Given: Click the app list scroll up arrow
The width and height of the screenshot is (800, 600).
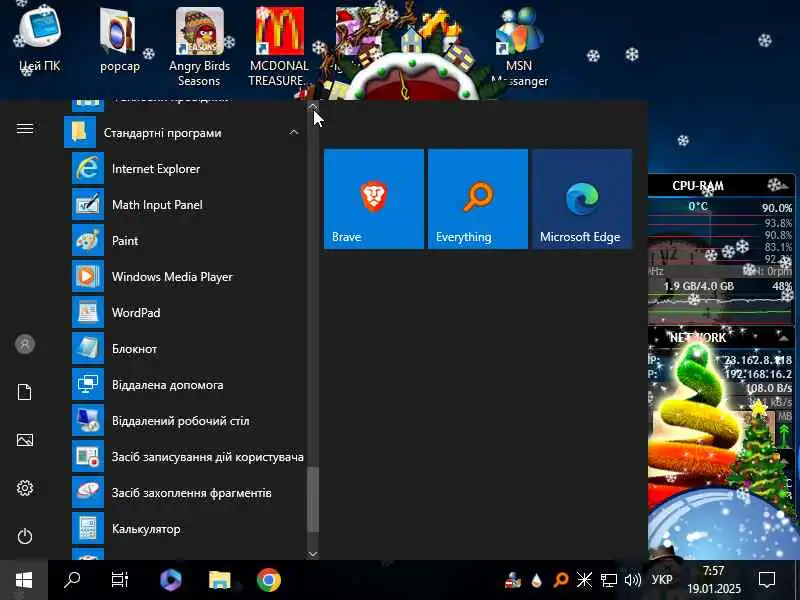Looking at the screenshot, I should tap(313, 107).
